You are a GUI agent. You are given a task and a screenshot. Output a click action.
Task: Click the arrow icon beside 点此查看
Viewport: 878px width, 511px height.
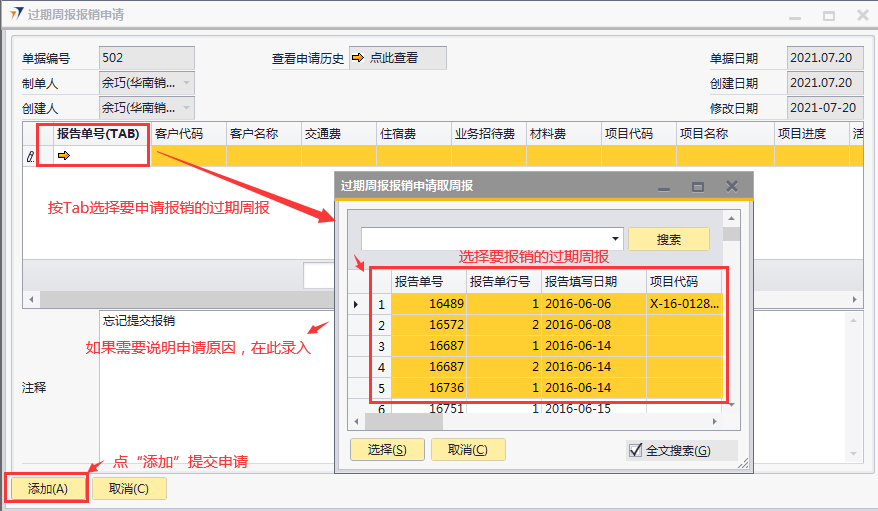(358, 59)
